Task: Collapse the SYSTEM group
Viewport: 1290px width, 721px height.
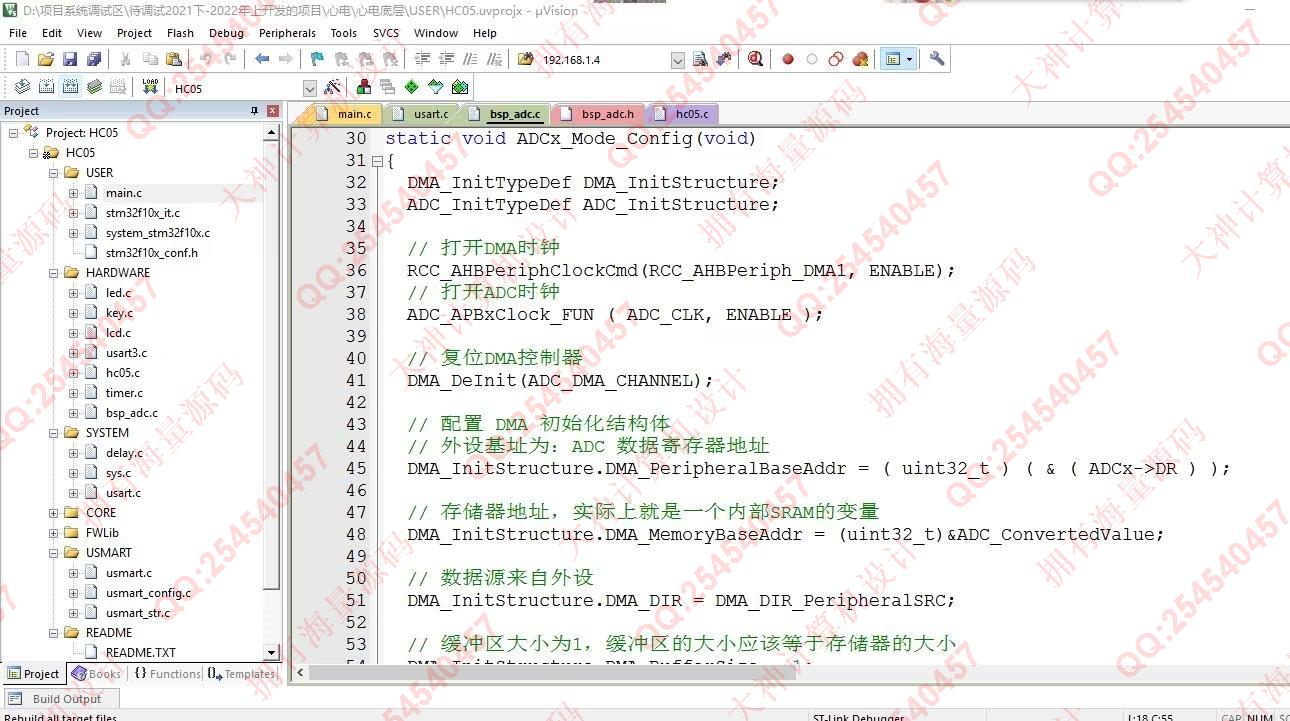Action: pos(54,432)
